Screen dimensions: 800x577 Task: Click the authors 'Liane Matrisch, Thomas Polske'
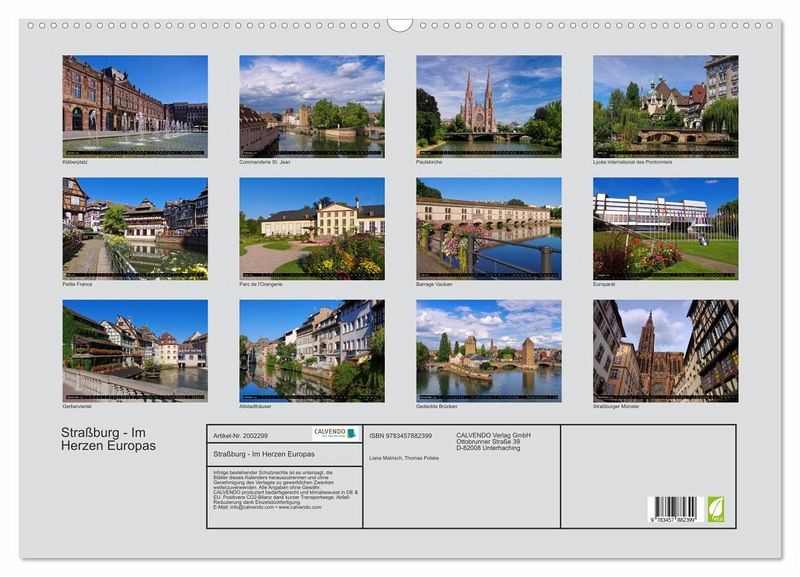pos(404,458)
